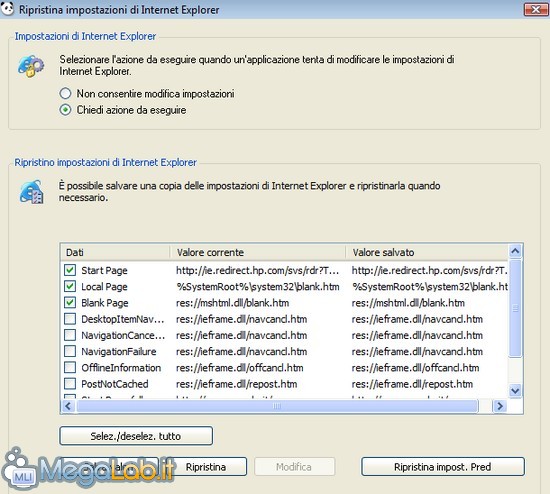
Task: Click the 'Ripristina impost. Pred' button
Action: (x=443, y=467)
